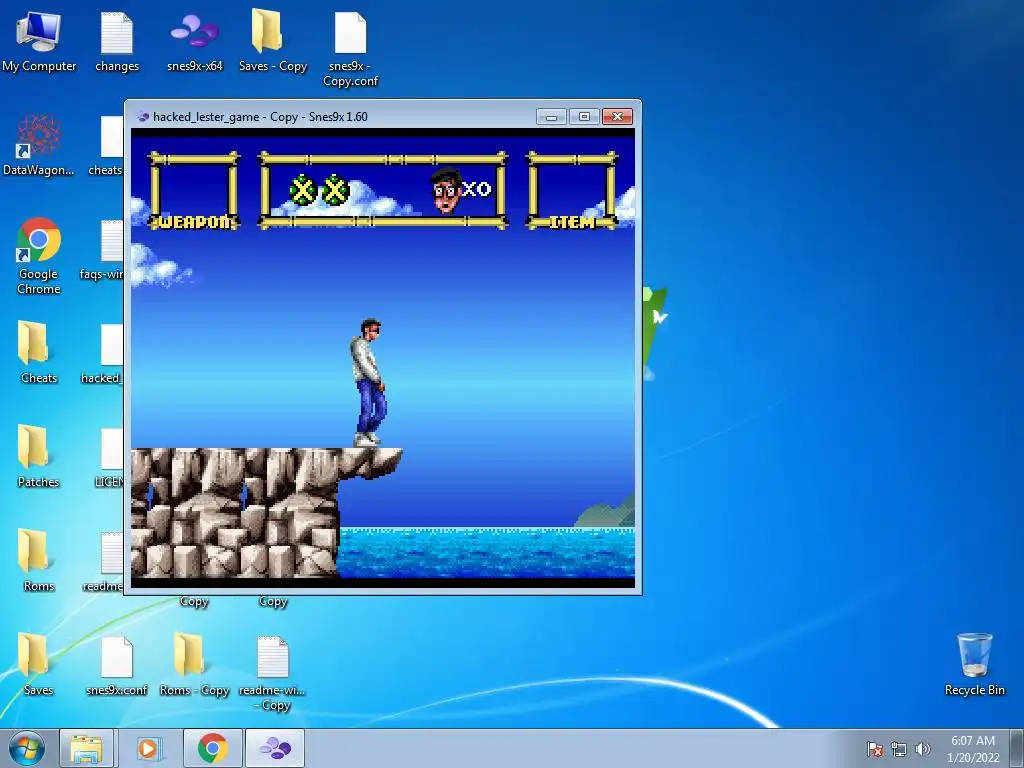Select the hacked file icon on desktop
1024x768 pixels.
click(104, 354)
